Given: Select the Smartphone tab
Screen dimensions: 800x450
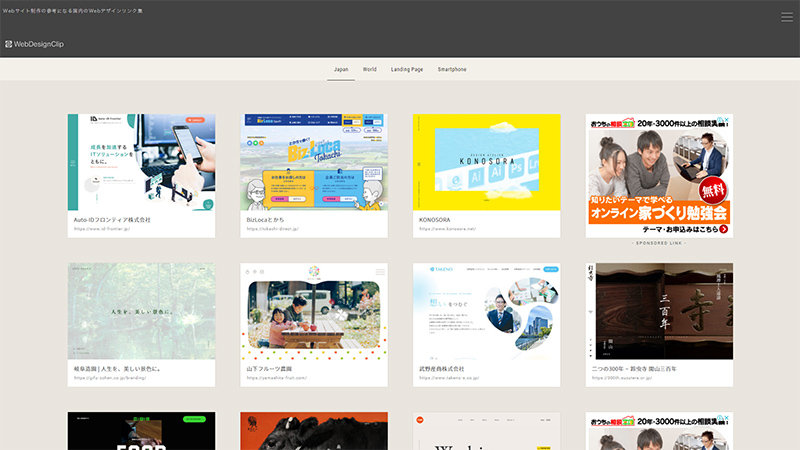Looking at the screenshot, I should pyautogui.click(x=452, y=69).
